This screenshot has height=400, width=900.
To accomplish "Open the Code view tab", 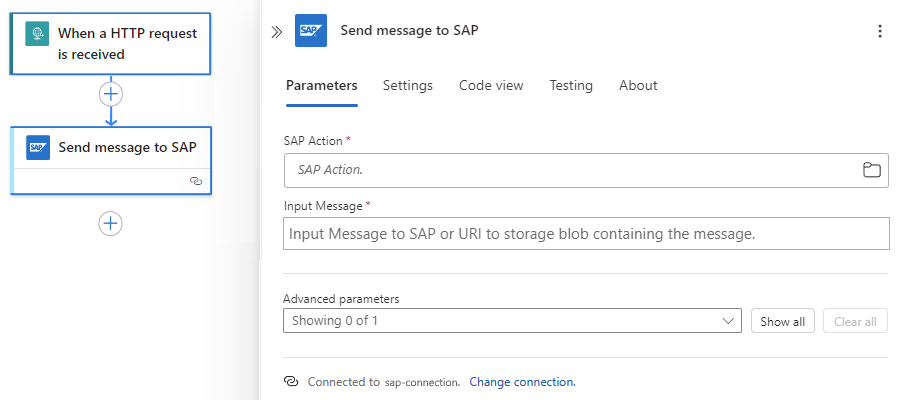I will 491,86.
